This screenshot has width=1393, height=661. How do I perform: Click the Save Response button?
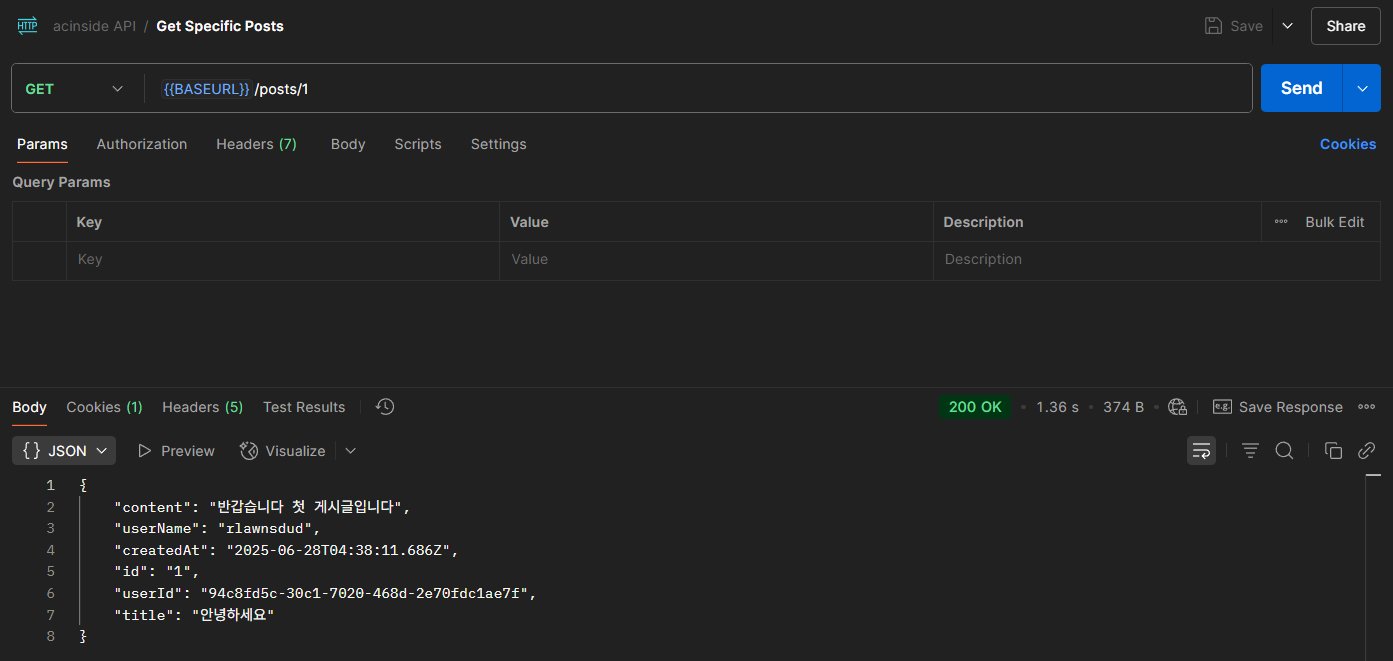click(1278, 407)
